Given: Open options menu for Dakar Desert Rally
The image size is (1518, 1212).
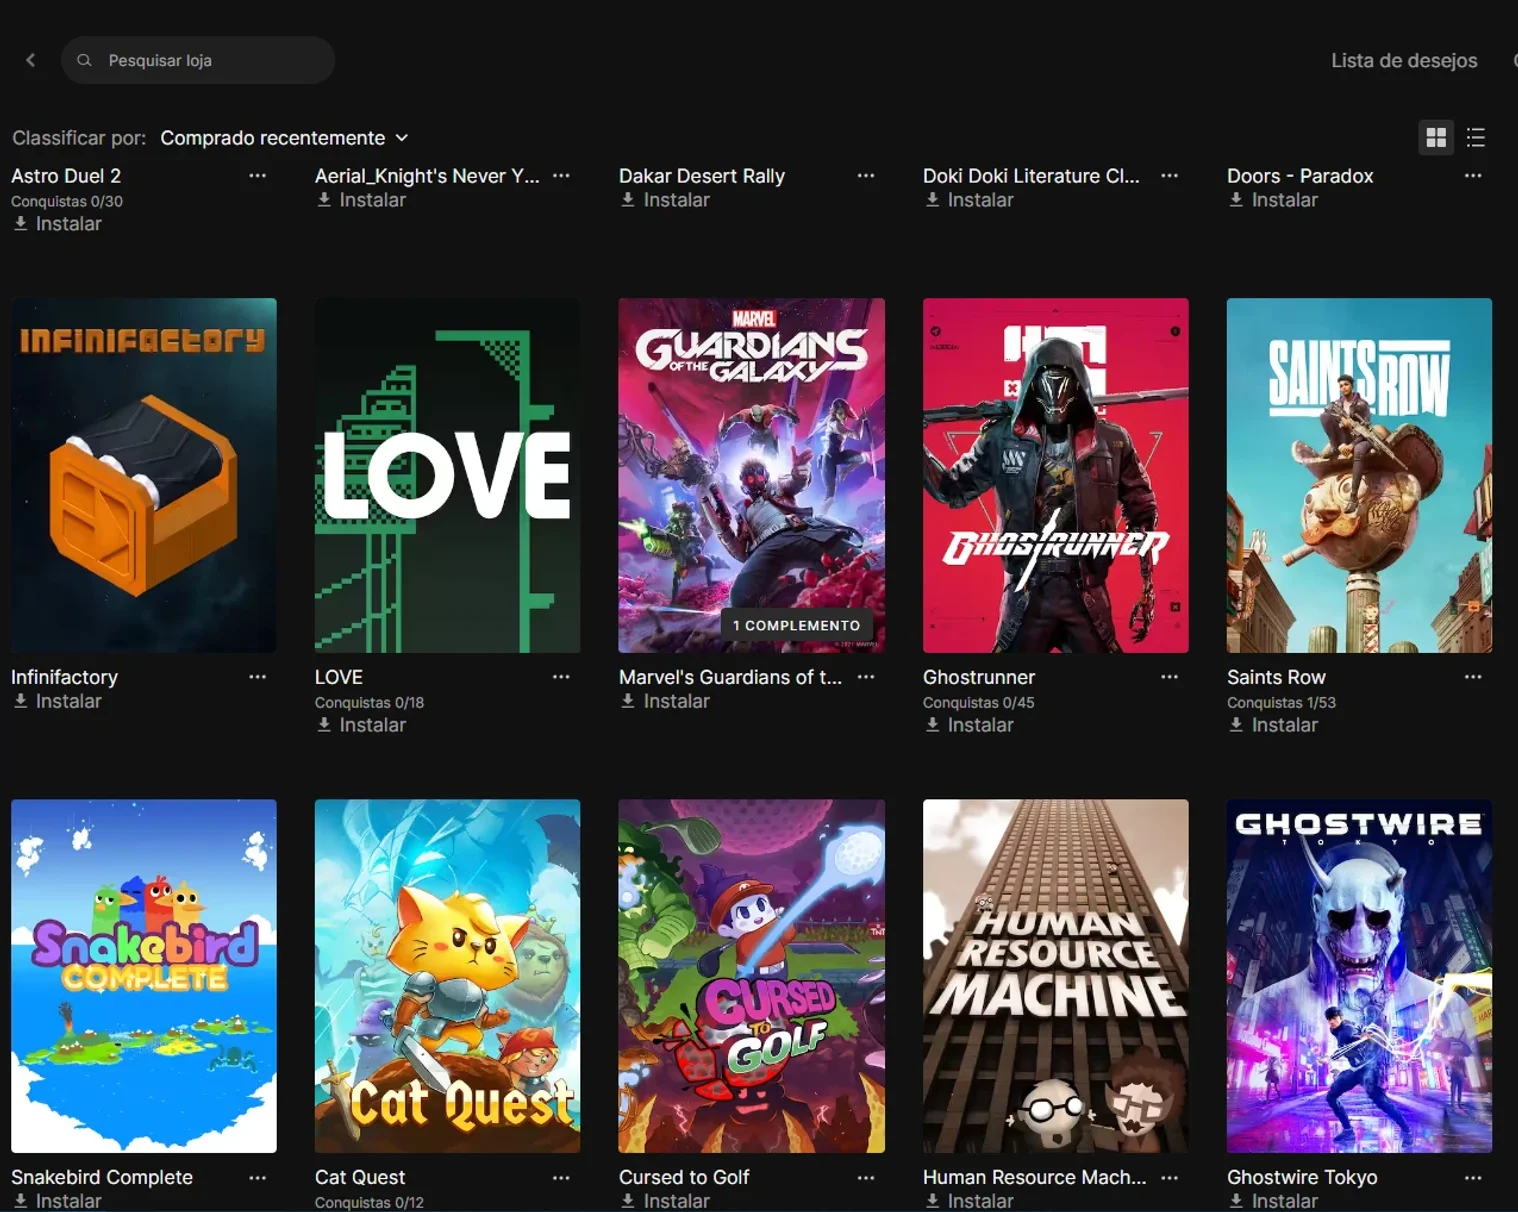Looking at the screenshot, I should 866,176.
